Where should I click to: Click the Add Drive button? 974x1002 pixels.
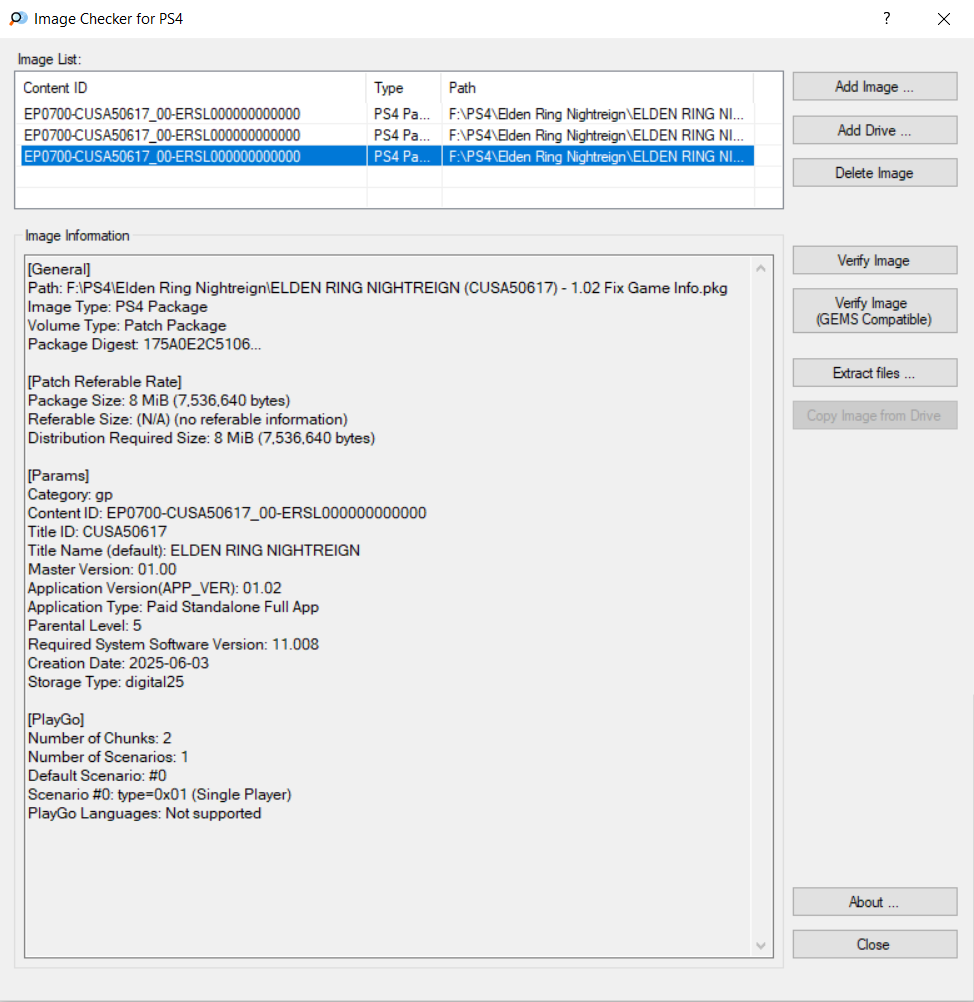[x=875, y=130]
